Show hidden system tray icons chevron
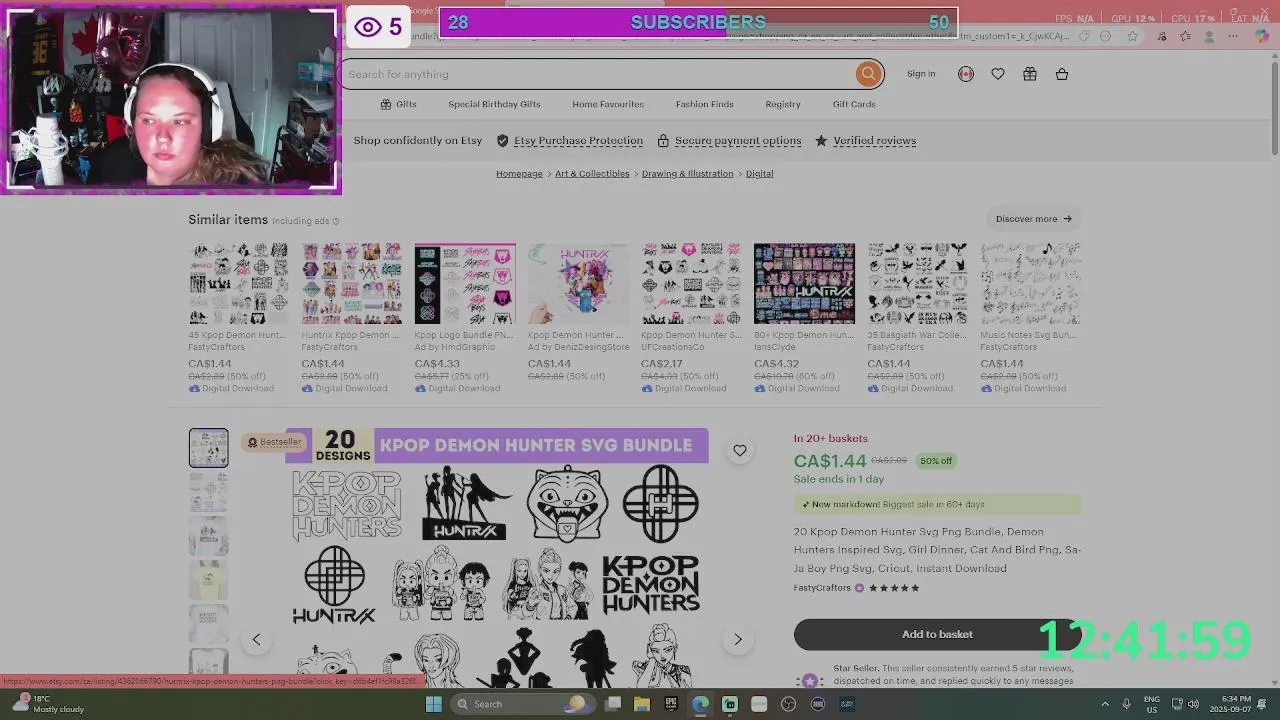The height and width of the screenshot is (720, 1280). point(1105,704)
